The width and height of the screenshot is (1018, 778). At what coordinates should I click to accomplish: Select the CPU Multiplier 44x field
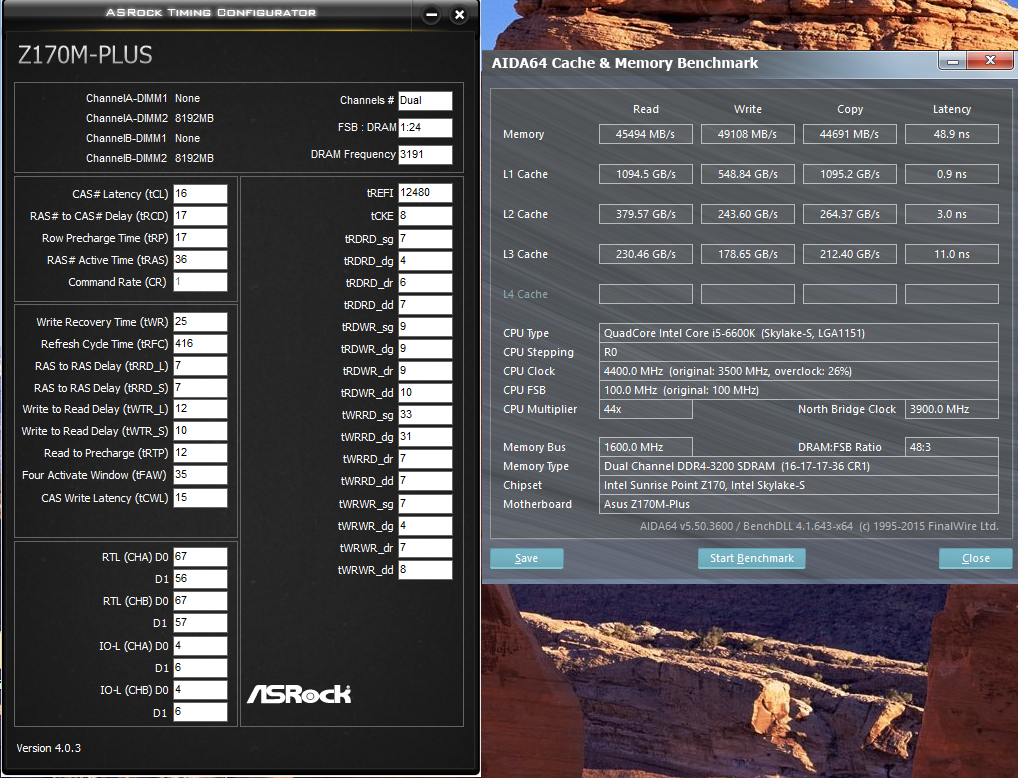645,409
